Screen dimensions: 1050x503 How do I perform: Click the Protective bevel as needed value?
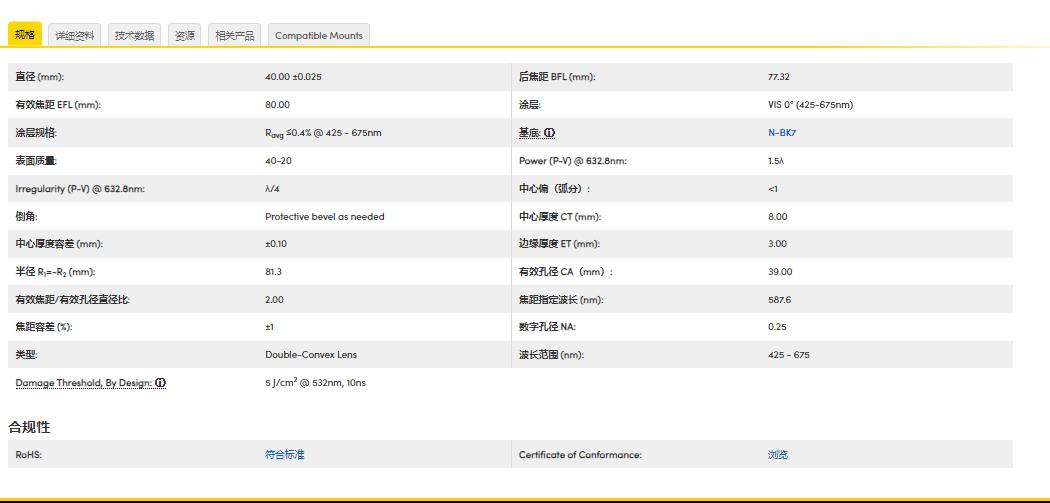[x=325, y=217]
